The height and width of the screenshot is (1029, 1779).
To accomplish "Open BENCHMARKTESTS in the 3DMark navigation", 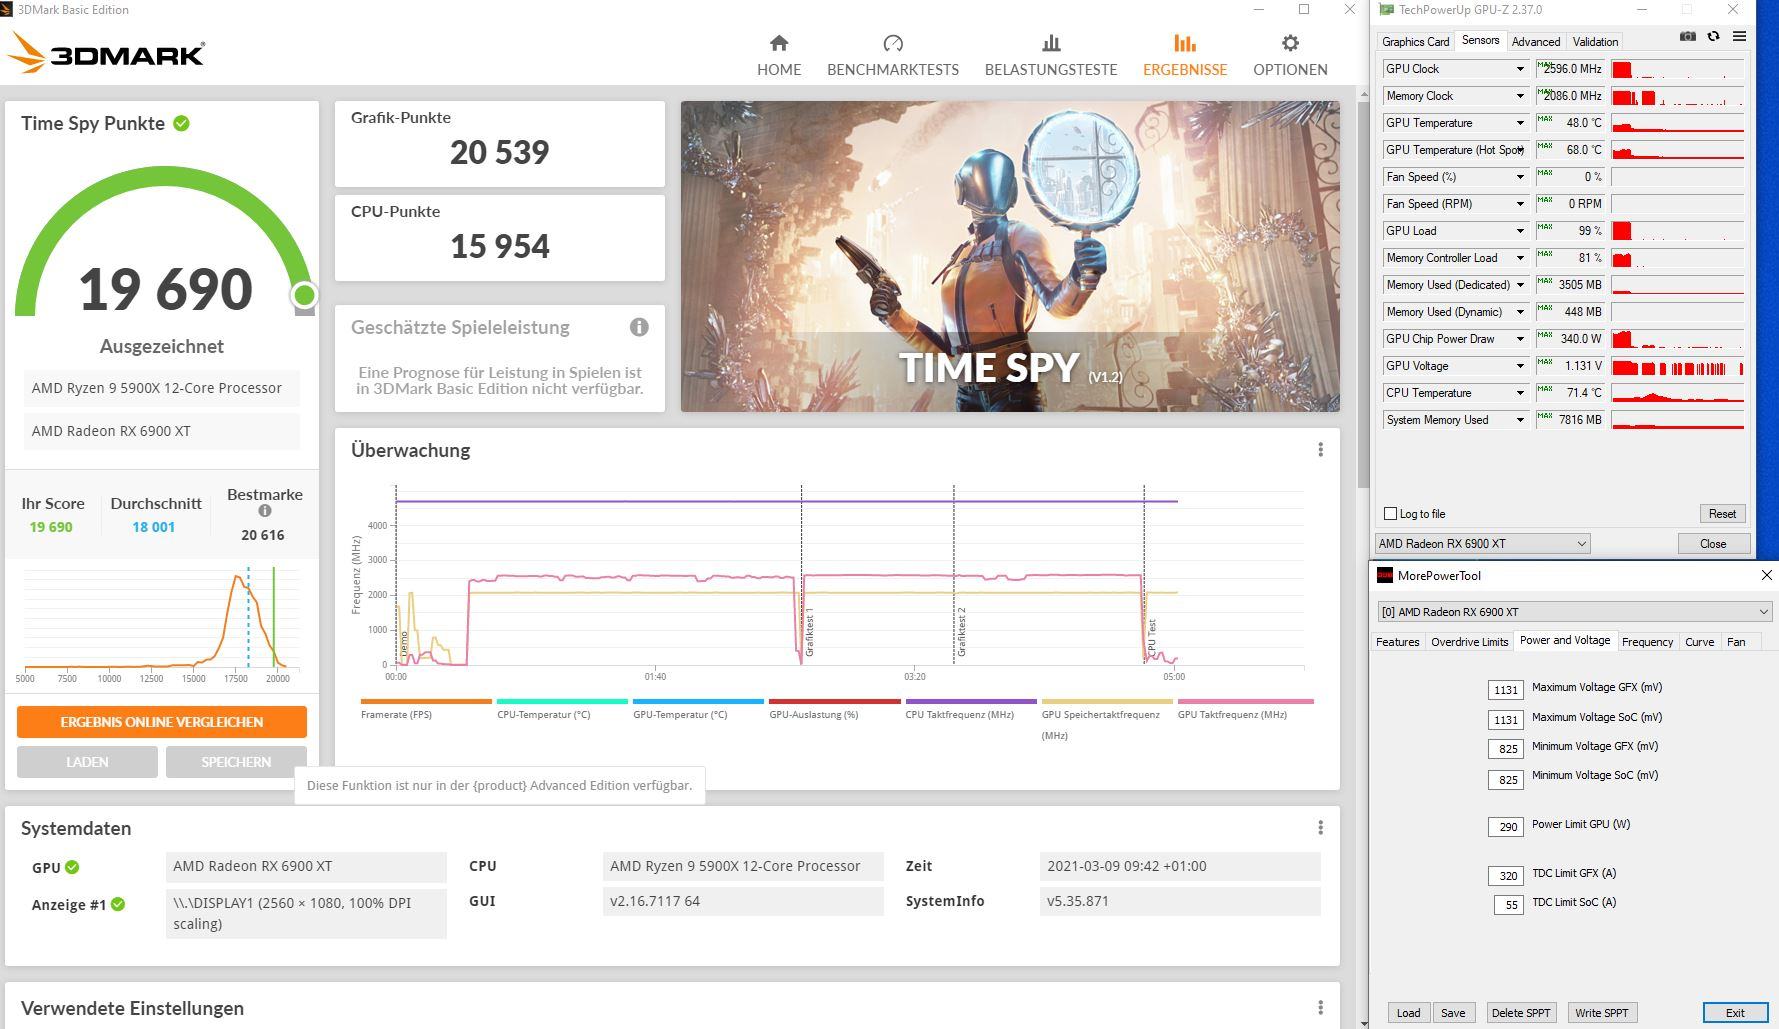I will pyautogui.click(x=892, y=56).
